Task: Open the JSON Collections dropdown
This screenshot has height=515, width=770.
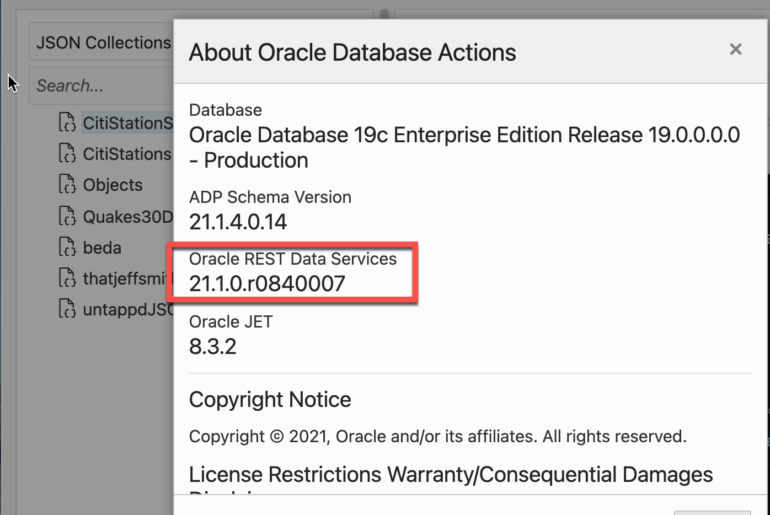Action: click(x=101, y=43)
